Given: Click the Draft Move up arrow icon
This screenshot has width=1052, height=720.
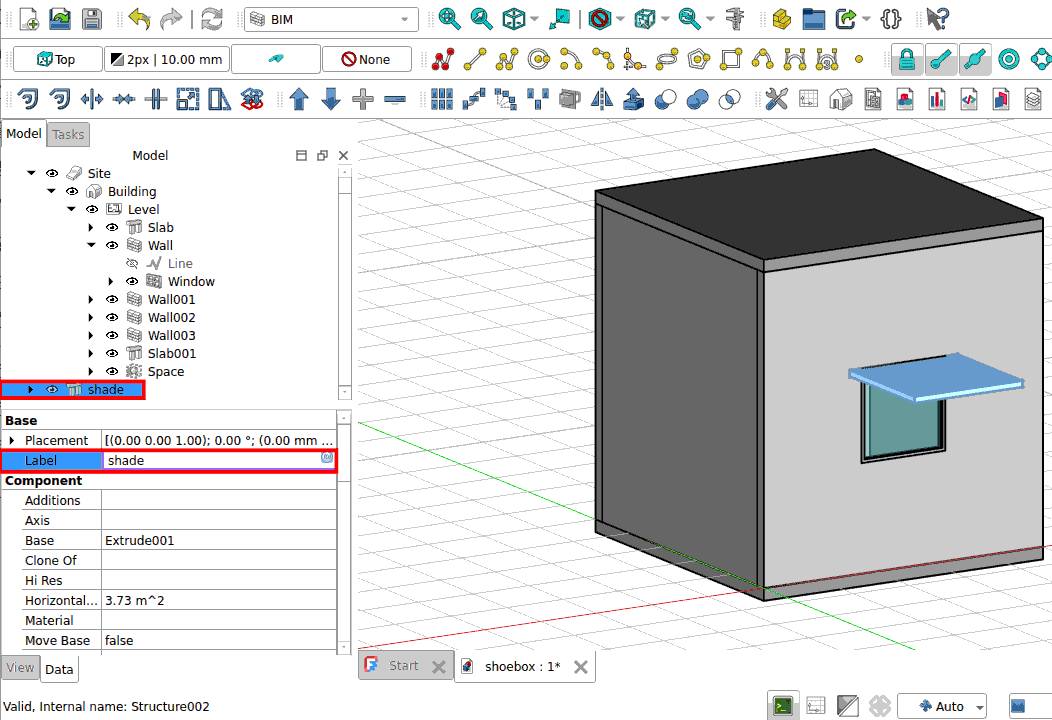Looking at the screenshot, I should coord(299,99).
